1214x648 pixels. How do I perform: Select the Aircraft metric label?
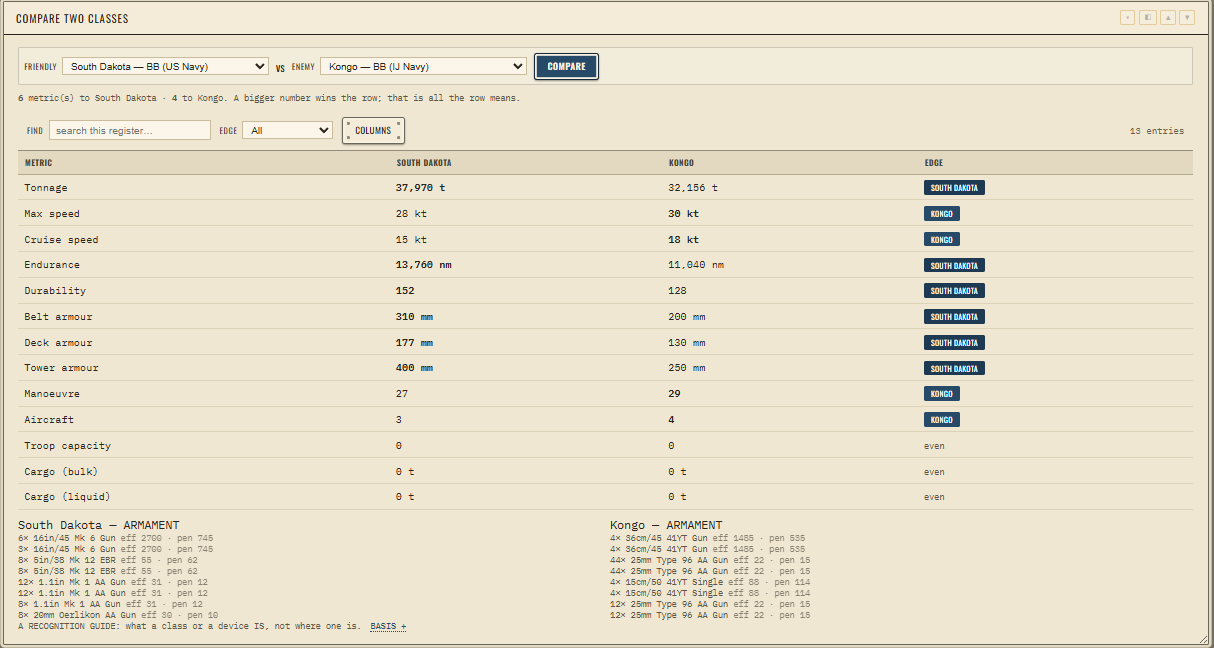[x=49, y=420]
